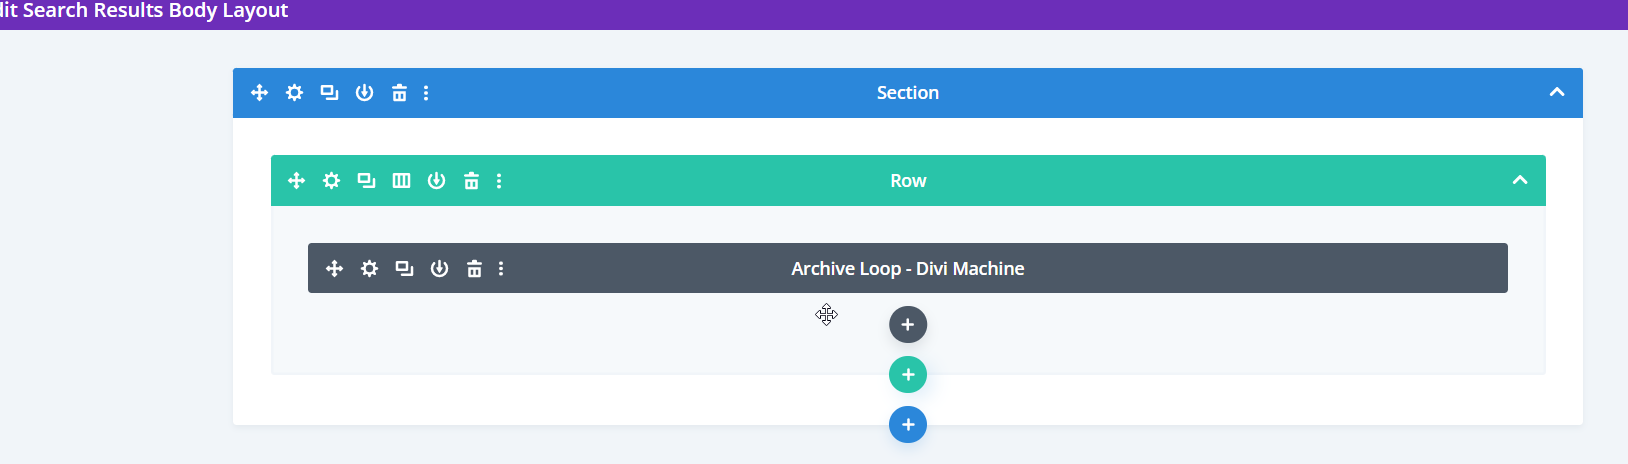Open Section more options menu
Screen dimensions: 1628x464
tap(426, 93)
